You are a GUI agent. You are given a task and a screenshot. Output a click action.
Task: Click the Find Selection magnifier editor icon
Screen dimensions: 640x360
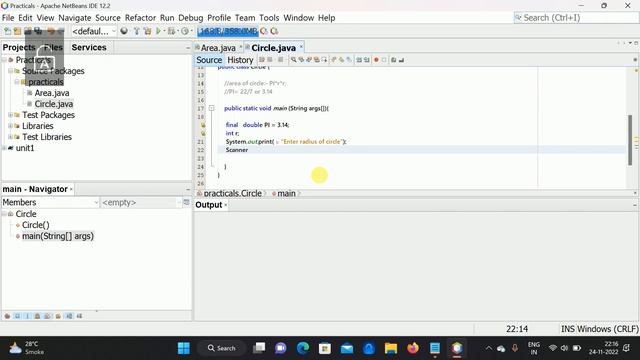tap(293, 60)
